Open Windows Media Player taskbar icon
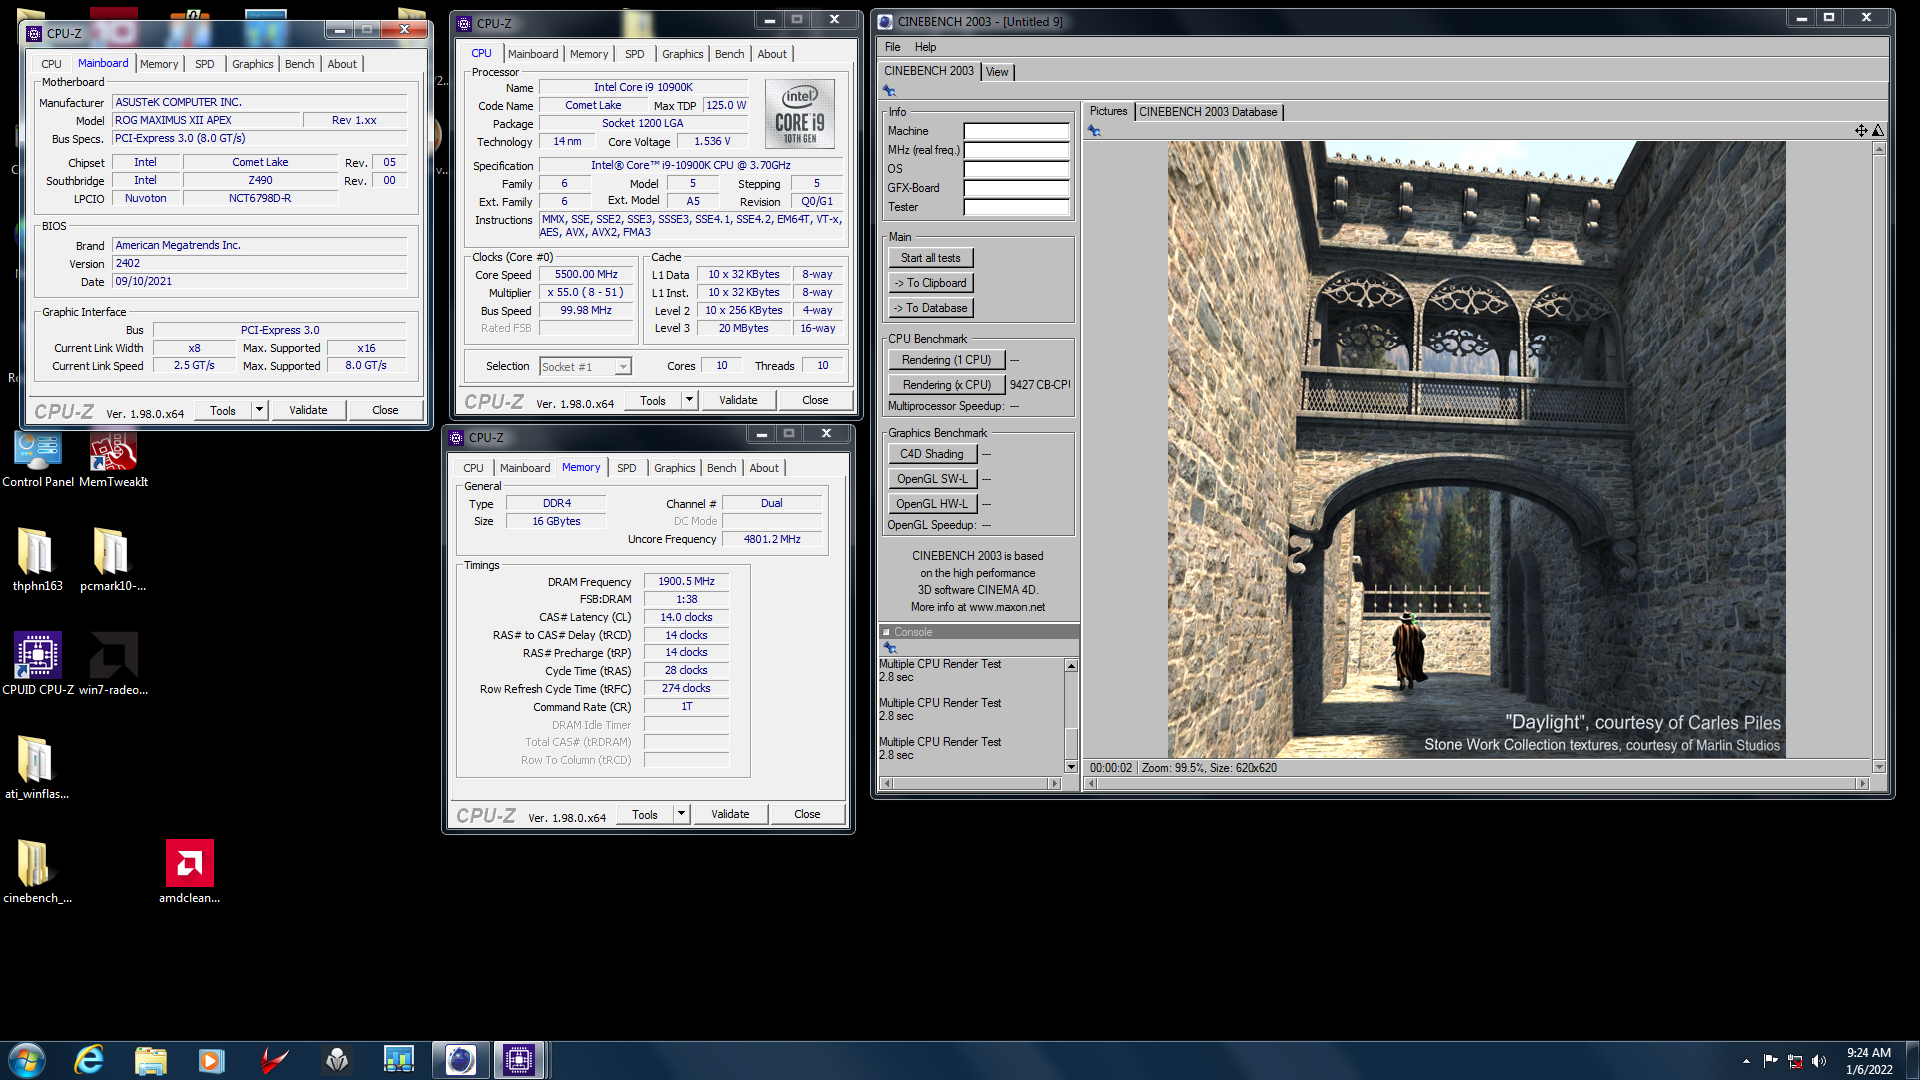The width and height of the screenshot is (1920, 1080). tap(211, 1060)
